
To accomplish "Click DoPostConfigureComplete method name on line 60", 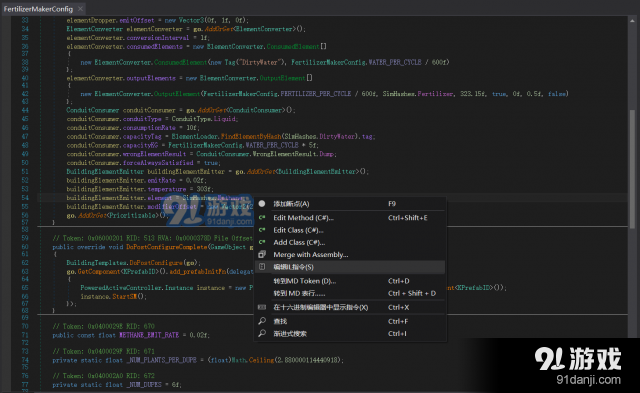I will (x=167, y=247).
